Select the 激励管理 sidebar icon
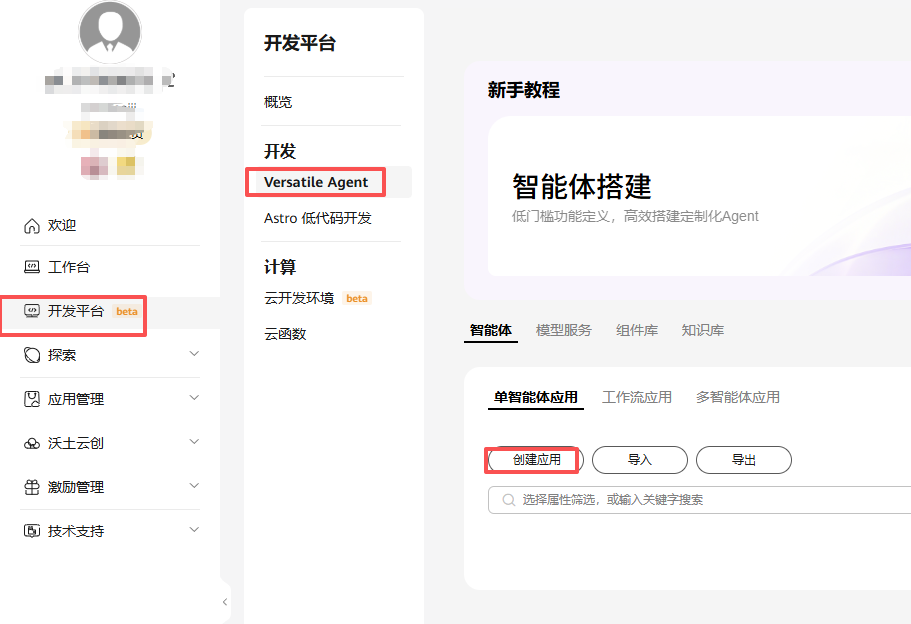Screen dimensions: 911x624 (x=29, y=487)
